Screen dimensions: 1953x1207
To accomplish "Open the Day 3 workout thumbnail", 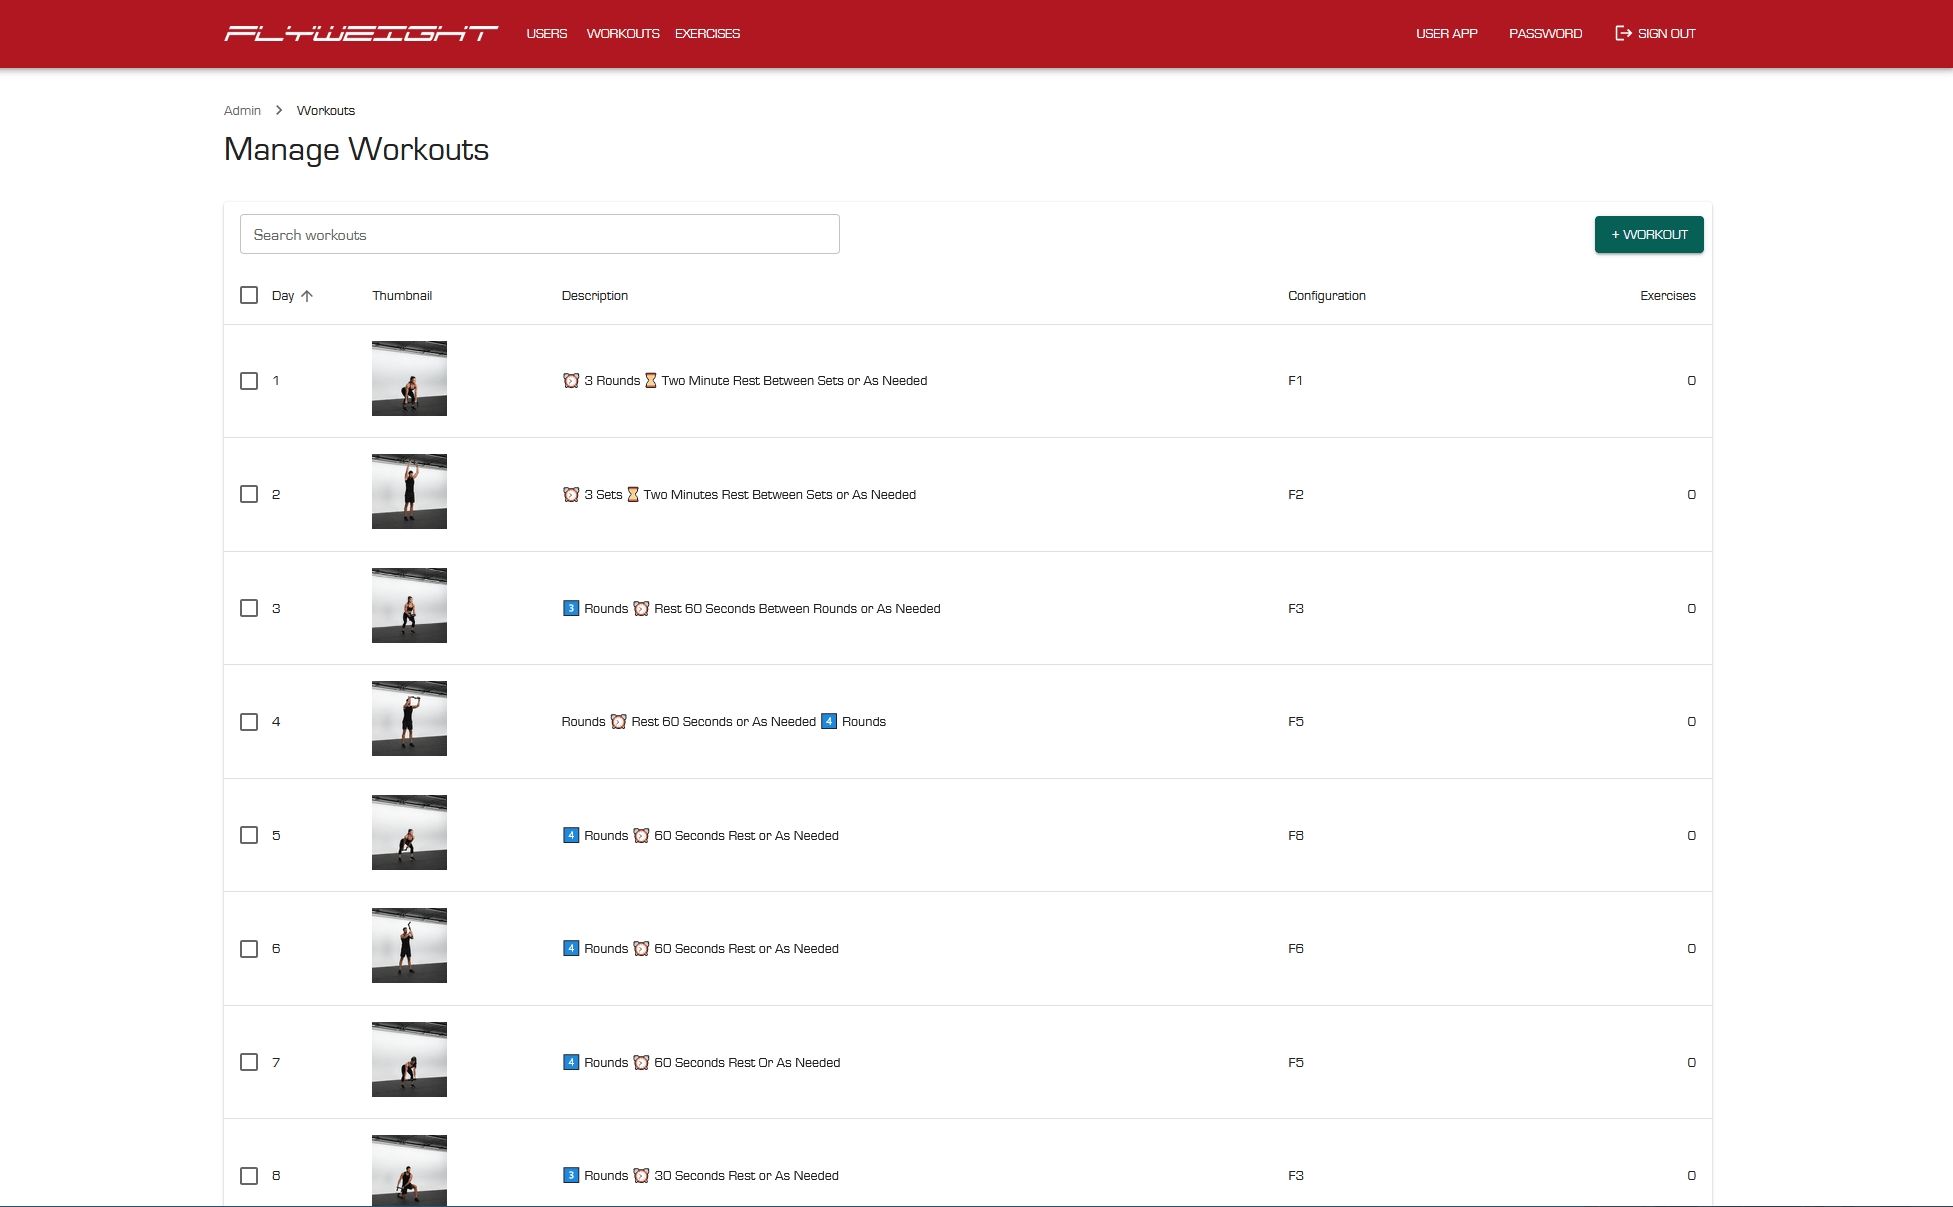I will coord(409,605).
